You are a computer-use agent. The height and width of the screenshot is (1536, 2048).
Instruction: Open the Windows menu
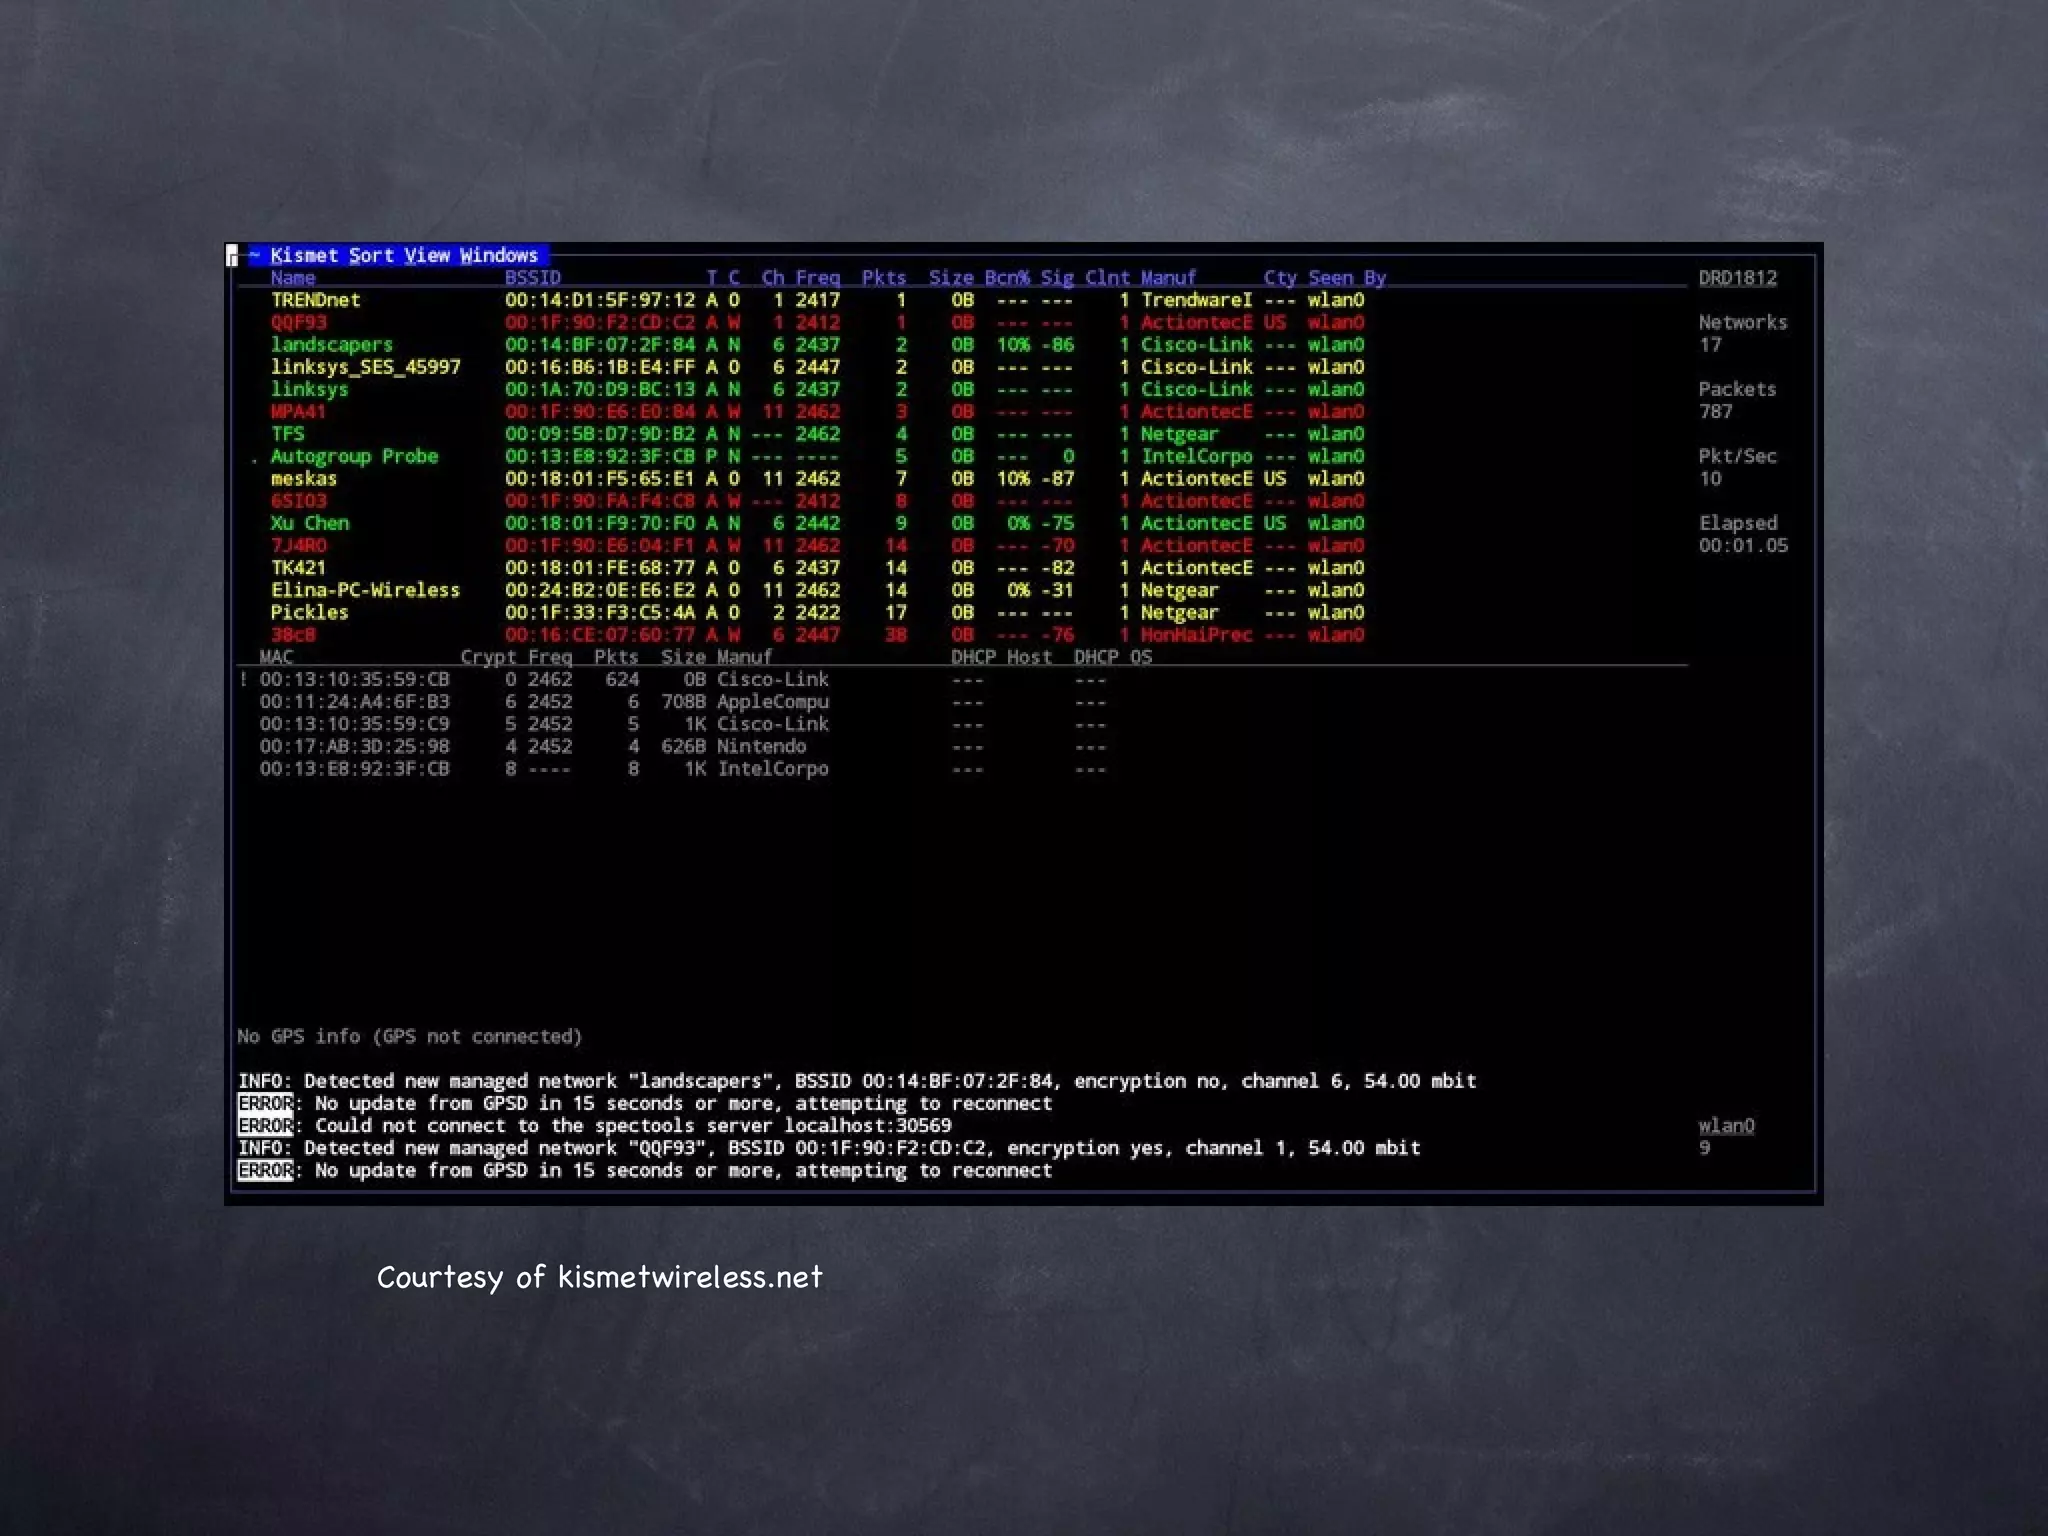[x=498, y=255]
